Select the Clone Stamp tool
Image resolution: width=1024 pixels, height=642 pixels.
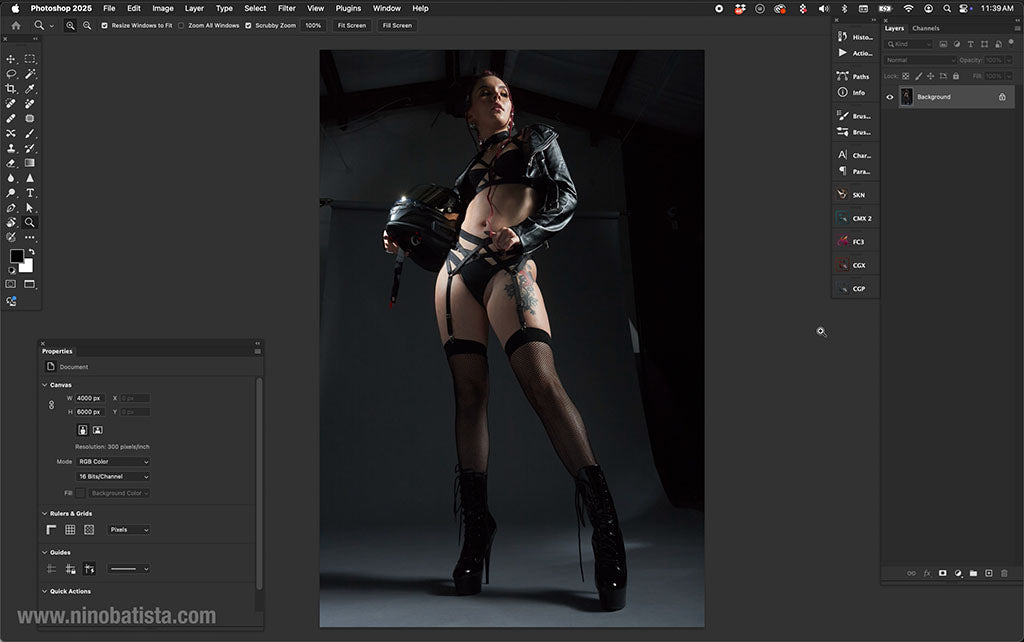point(11,148)
